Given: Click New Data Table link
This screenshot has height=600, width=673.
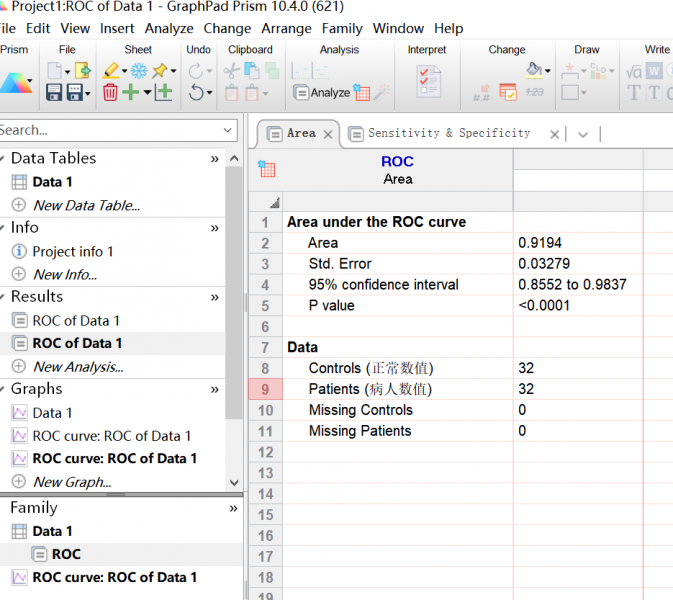Looking at the screenshot, I should (x=86, y=205).
